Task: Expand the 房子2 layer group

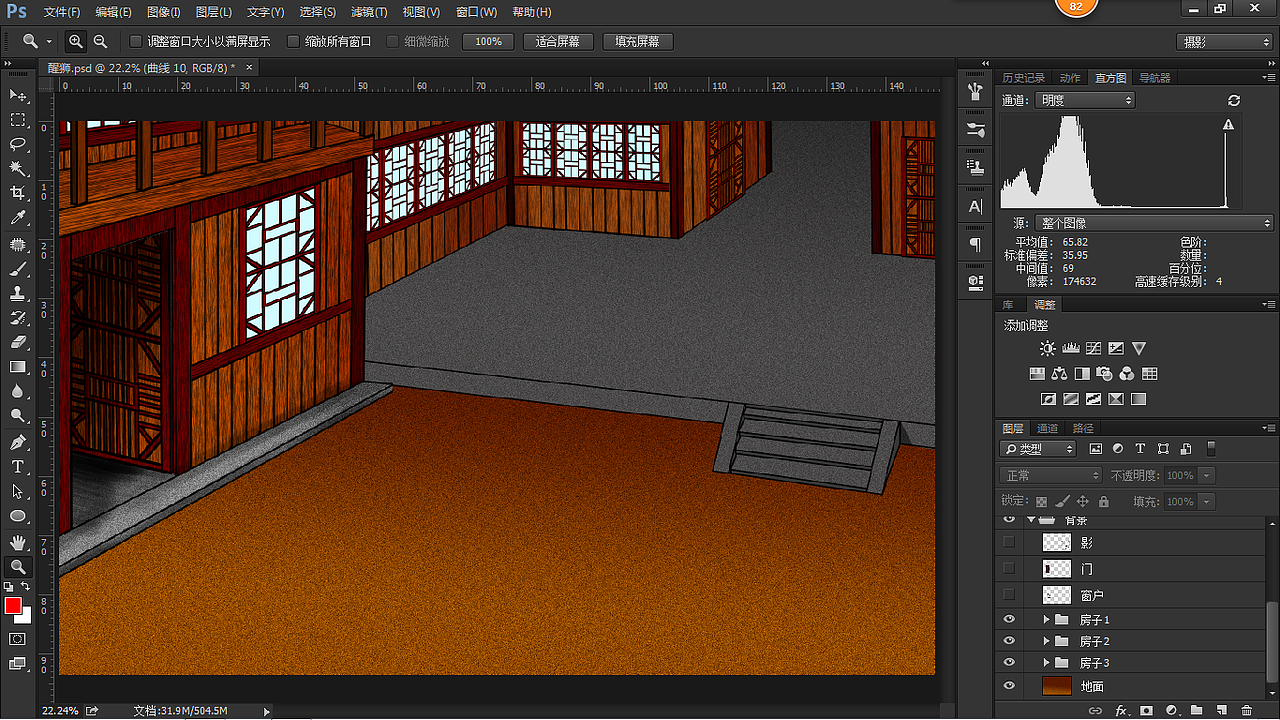Action: [x=1046, y=641]
